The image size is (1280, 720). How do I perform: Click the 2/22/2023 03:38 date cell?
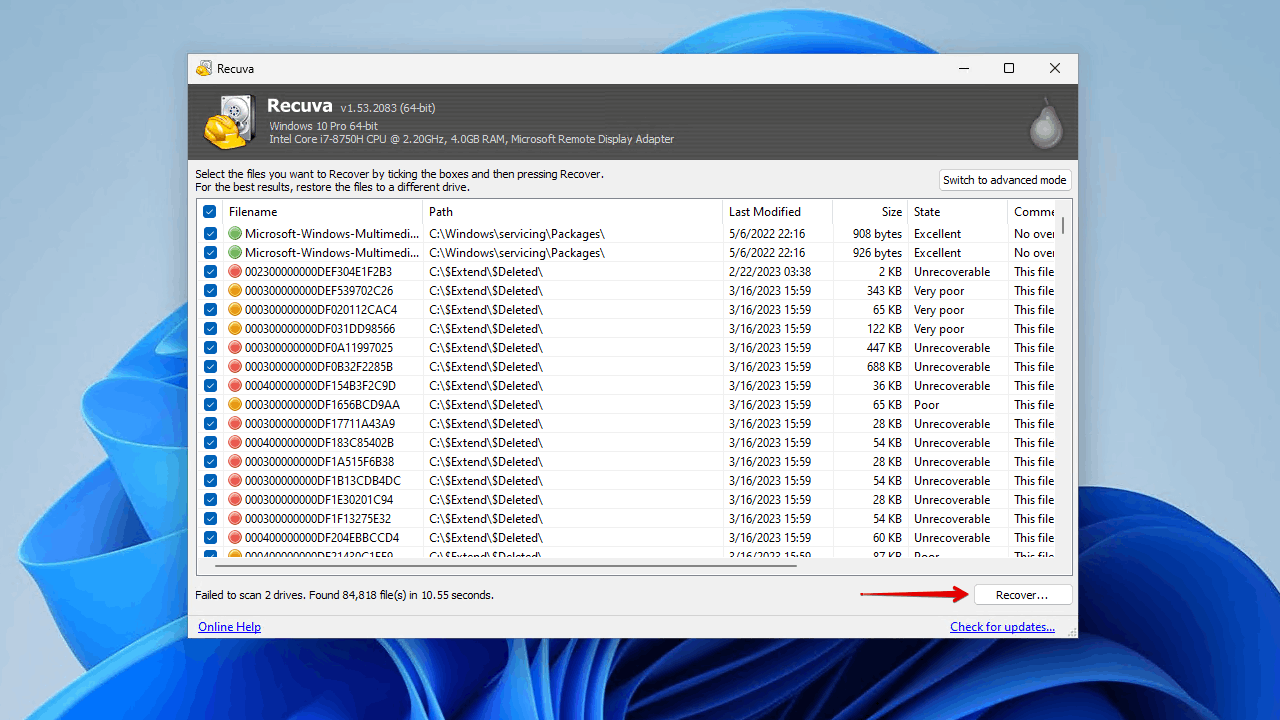770,272
